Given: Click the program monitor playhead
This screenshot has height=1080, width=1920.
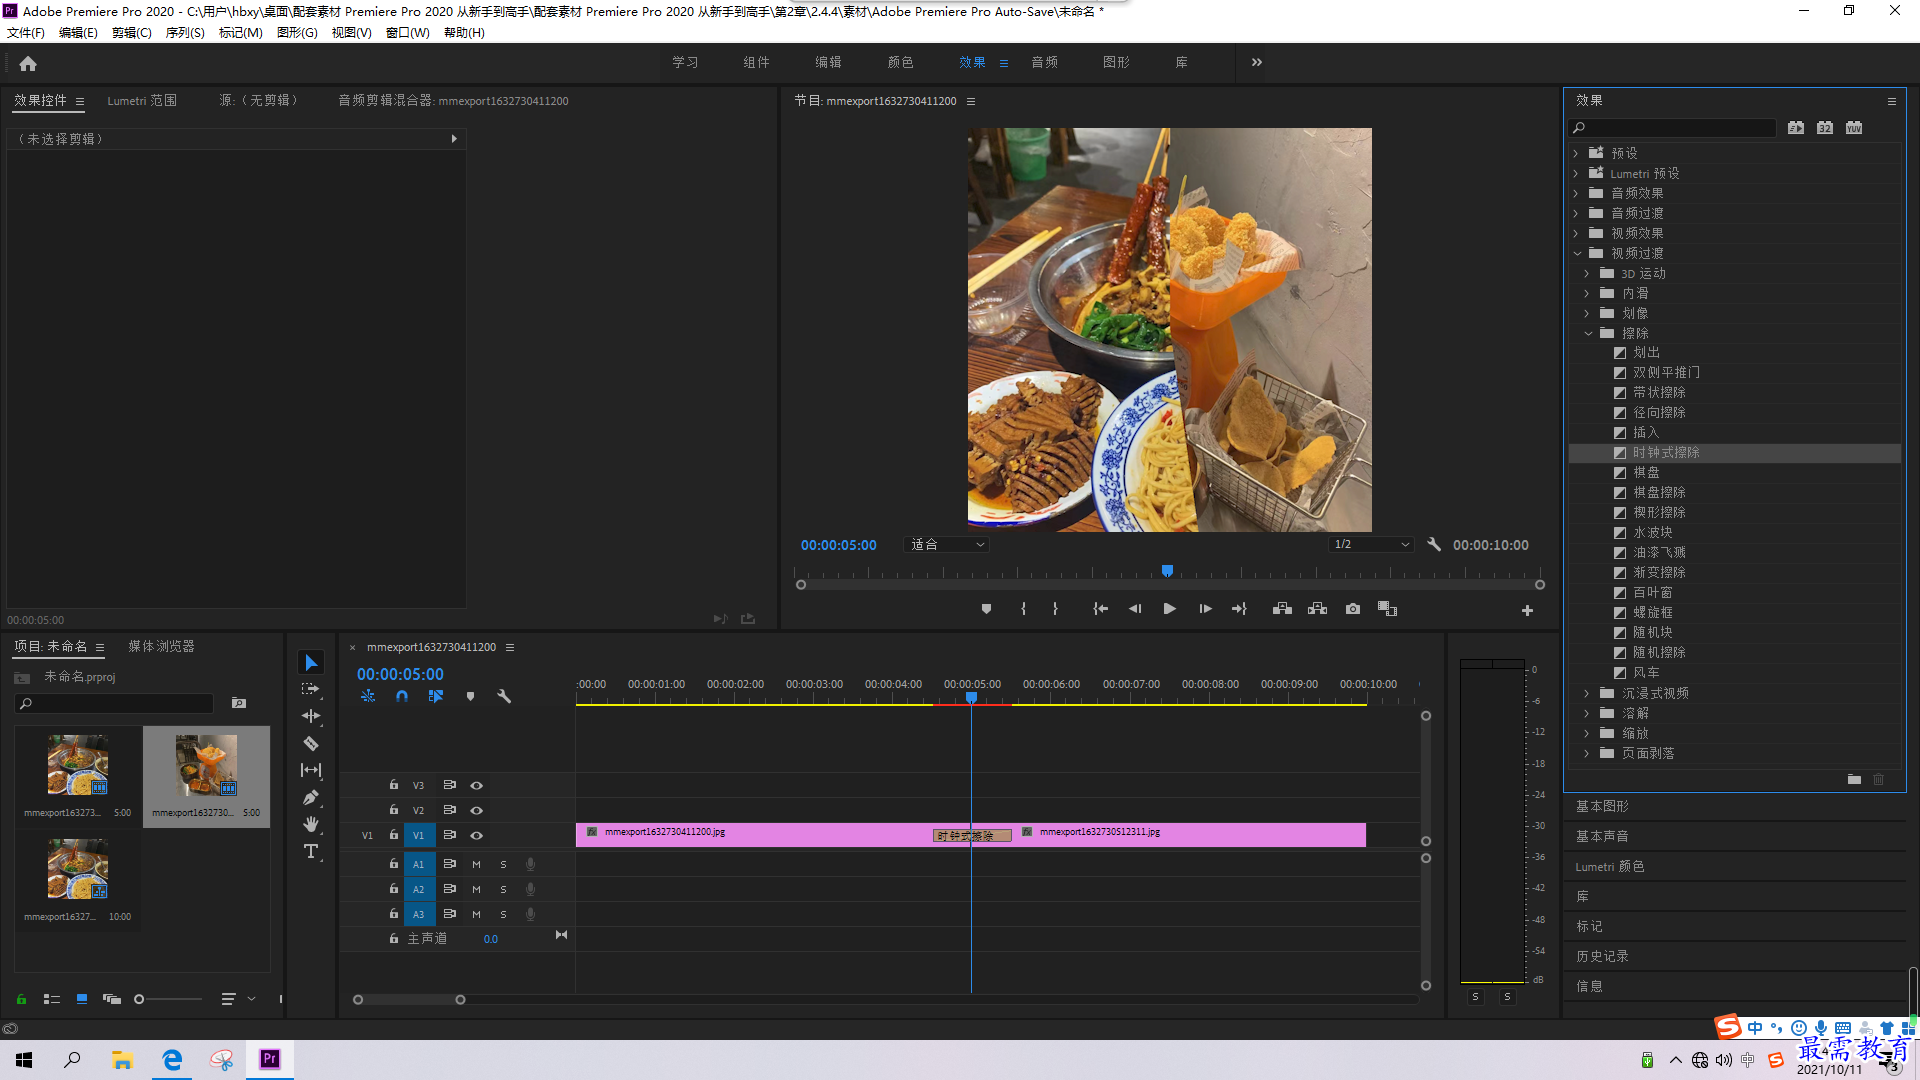Looking at the screenshot, I should [1167, 571].
